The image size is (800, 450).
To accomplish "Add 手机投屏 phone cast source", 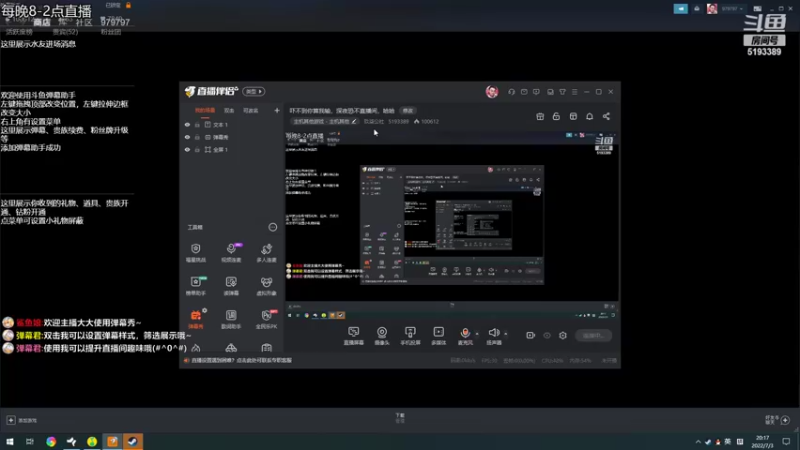I will [x=410, y=336].
